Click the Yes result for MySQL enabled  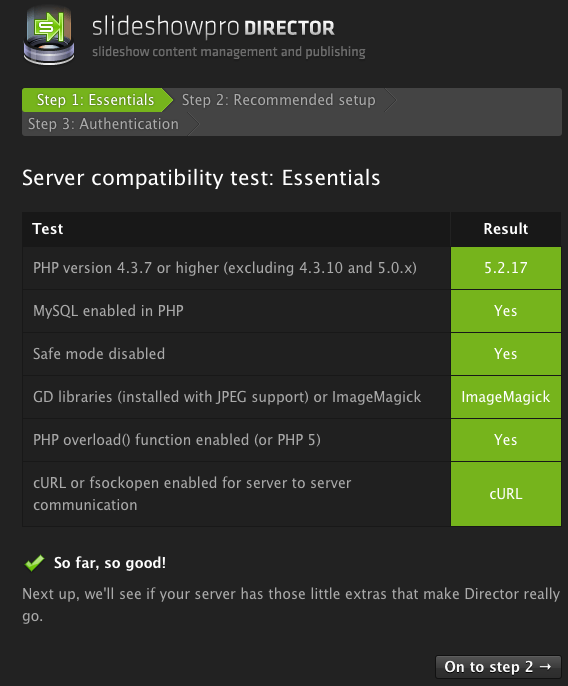[506, 311]
